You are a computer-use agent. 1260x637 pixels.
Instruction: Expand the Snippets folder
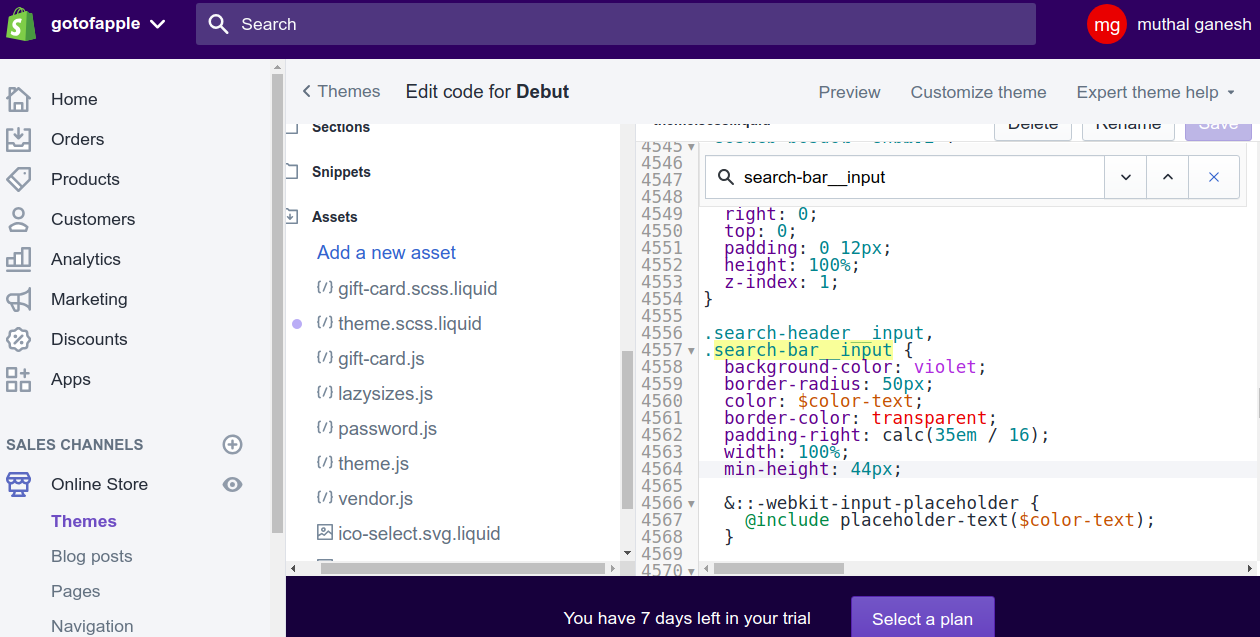tap(293, 172)
